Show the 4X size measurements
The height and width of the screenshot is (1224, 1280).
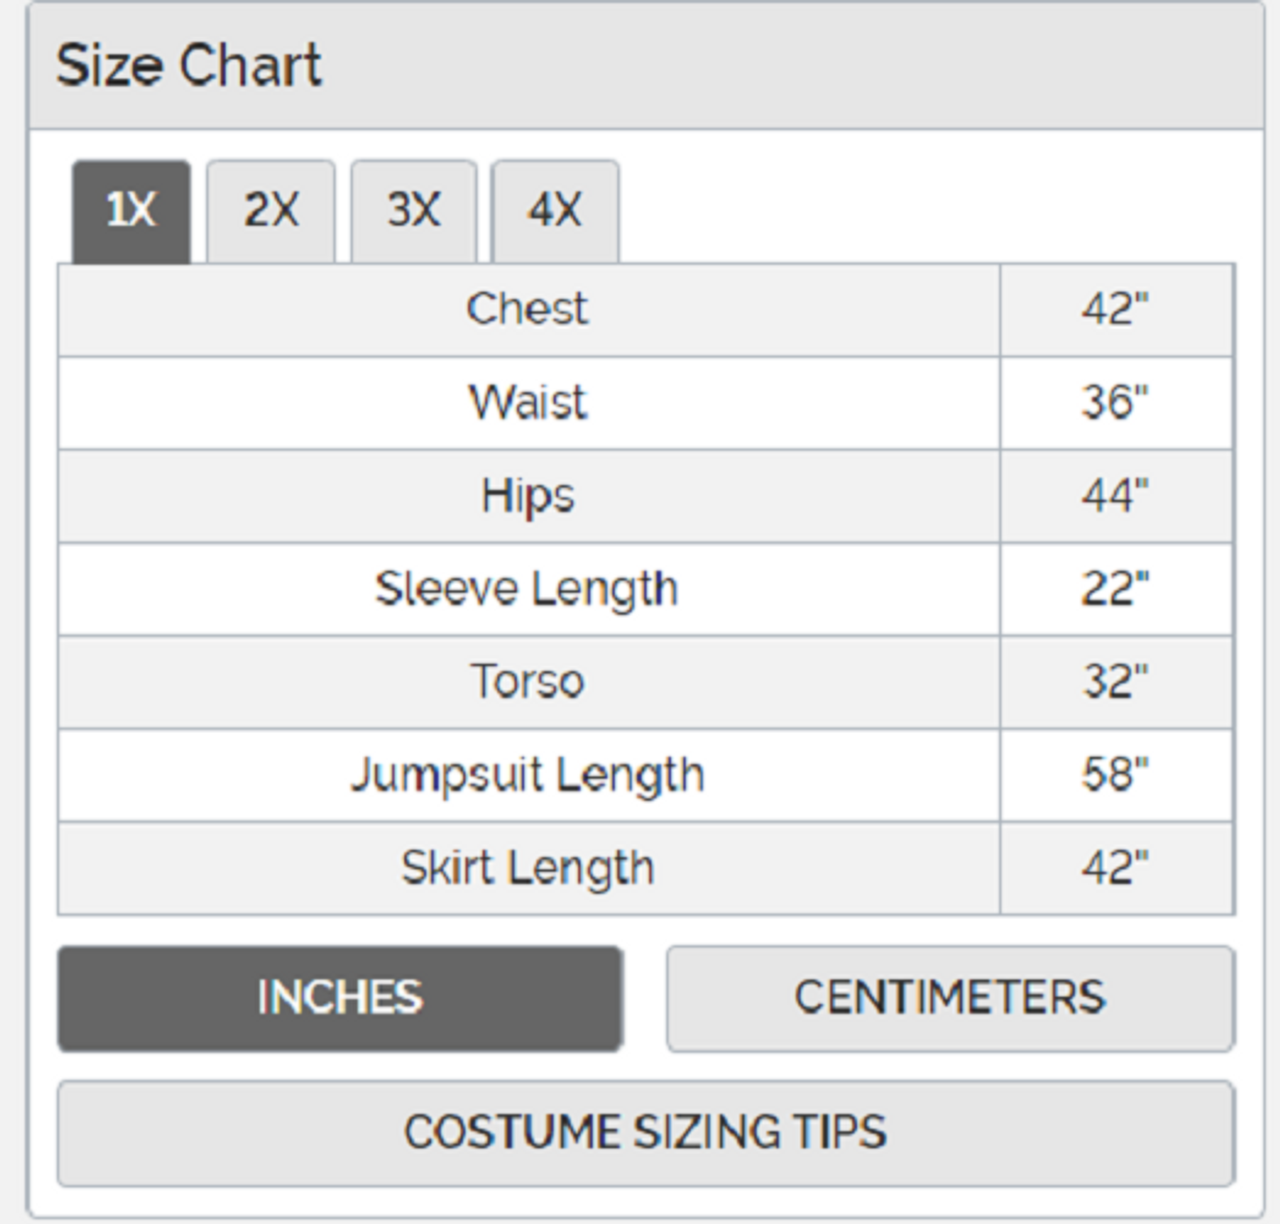(x=555, y=211)
